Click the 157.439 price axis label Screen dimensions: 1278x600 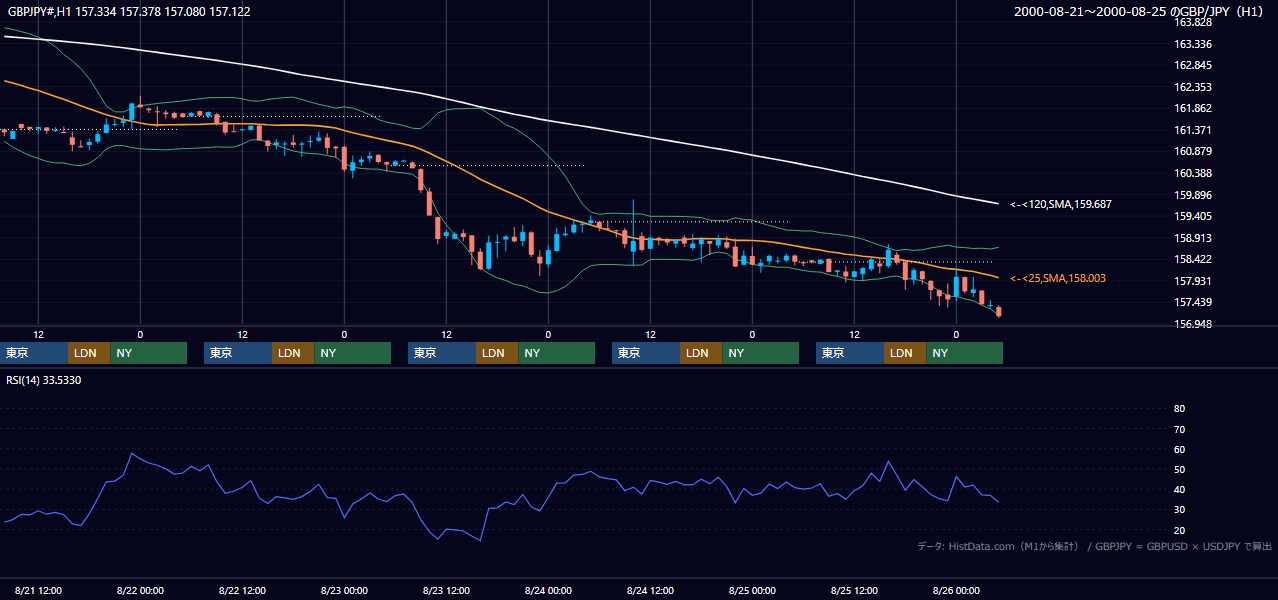pyautogui.click(x=1193, y=302)
